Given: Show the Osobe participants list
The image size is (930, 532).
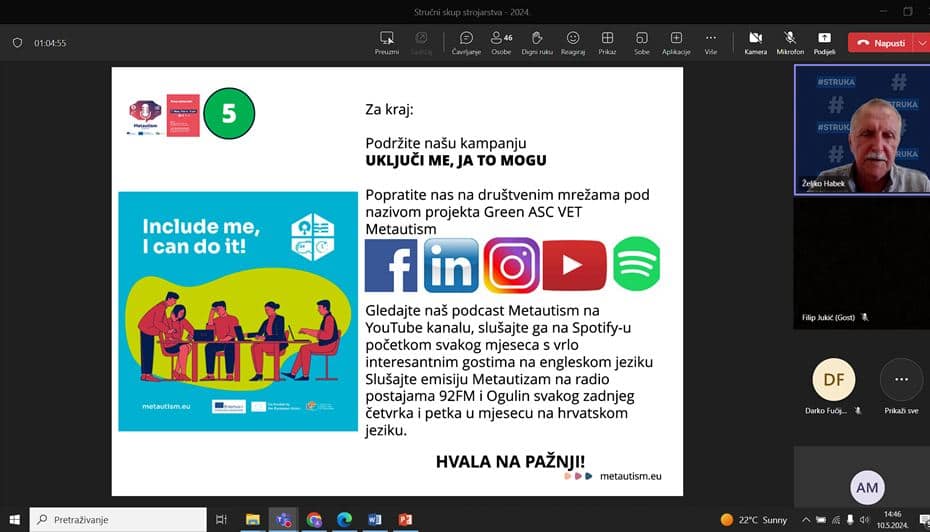Looking at the screenshot, I should pyautogui.click(x=501, y=43).
